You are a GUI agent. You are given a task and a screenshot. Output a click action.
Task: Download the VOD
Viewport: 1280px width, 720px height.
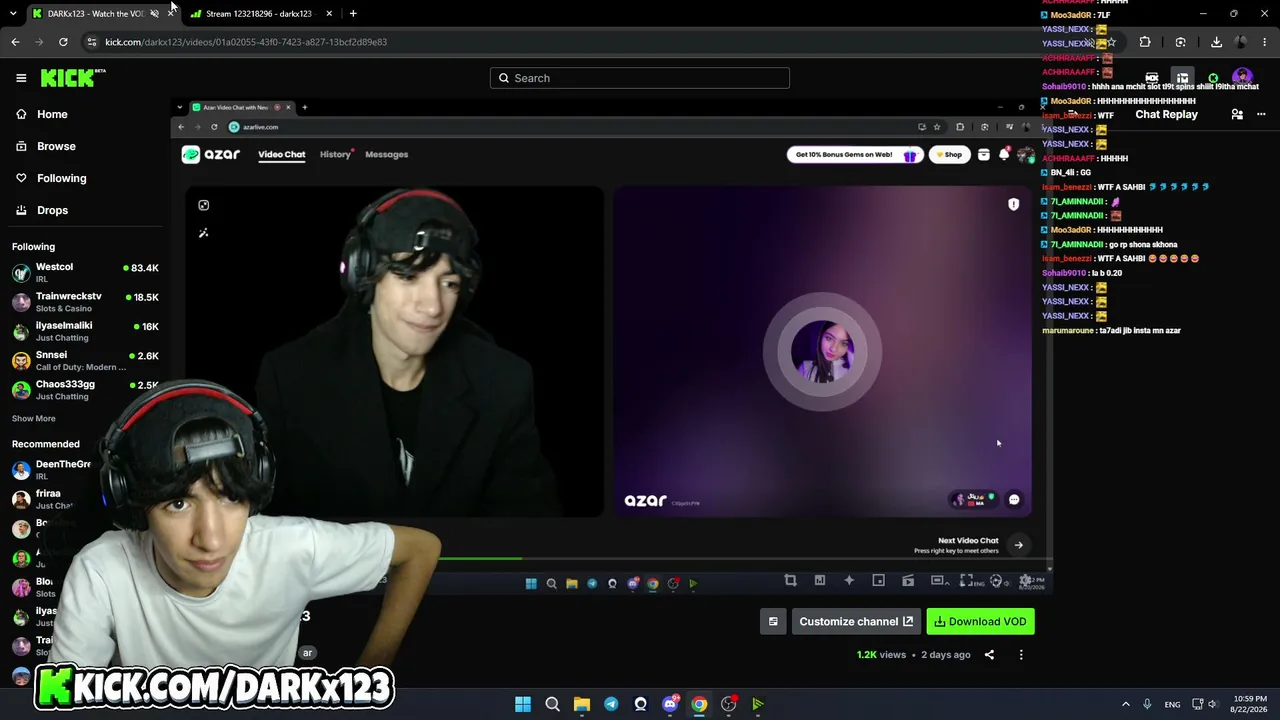pyautogui.click(x=980, y=621)
